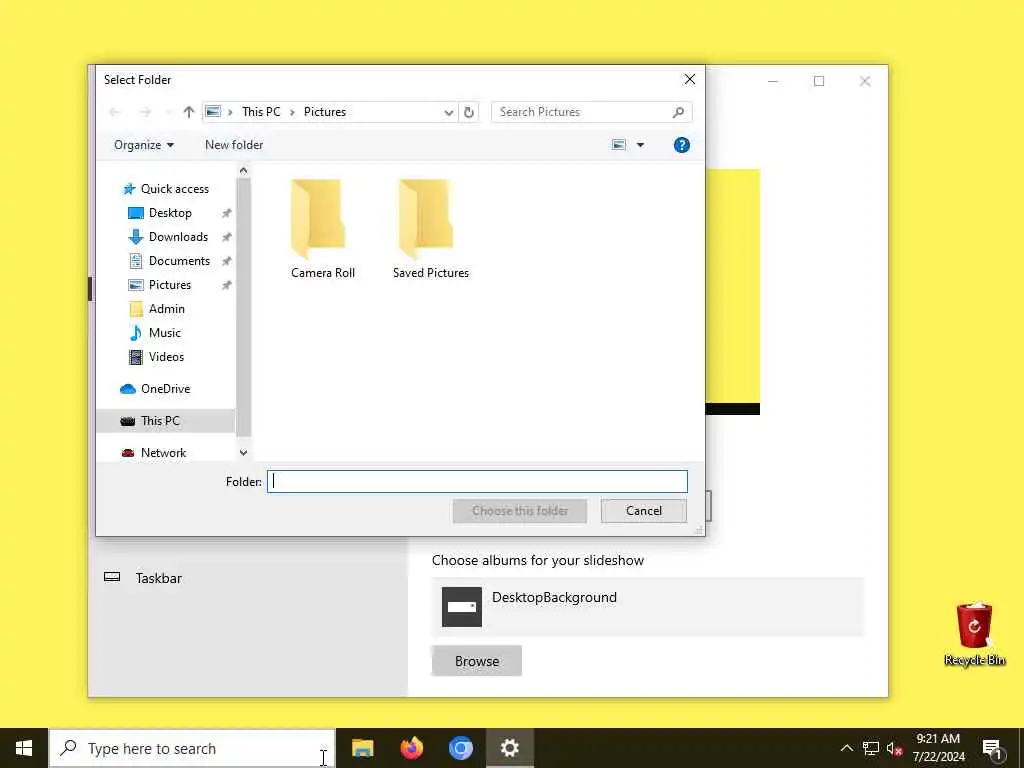1024x768 pixels.
Task: Click the DesktopBackground album name
Action: pos(554,598)
